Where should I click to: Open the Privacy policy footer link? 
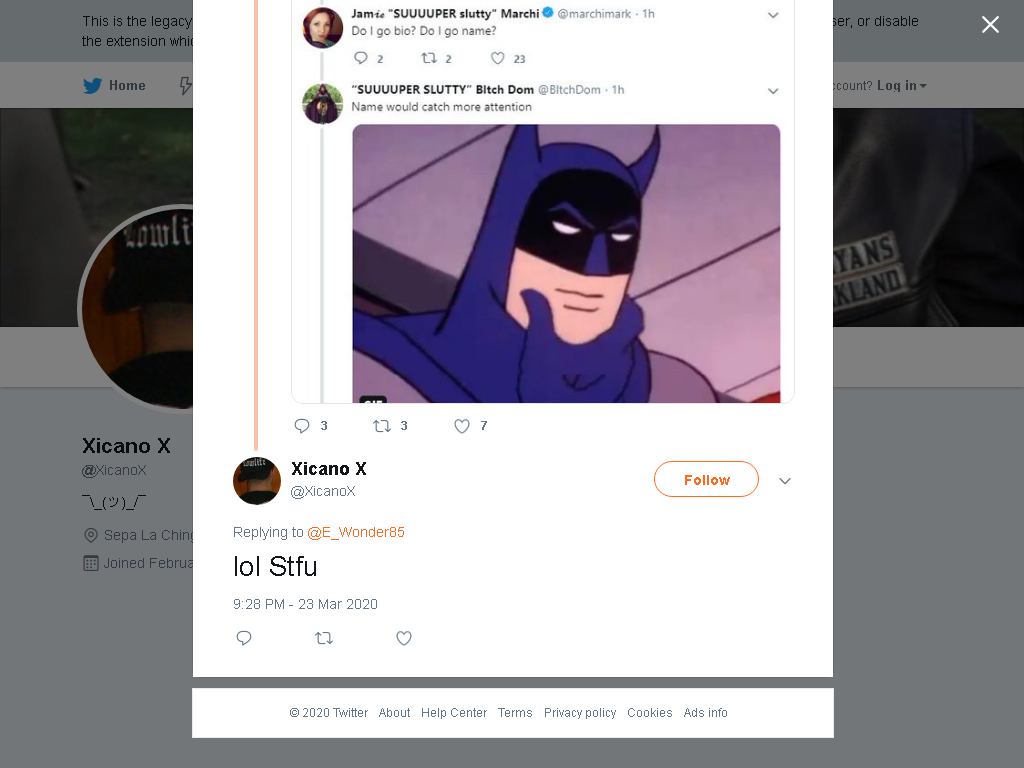coord(580,712)
